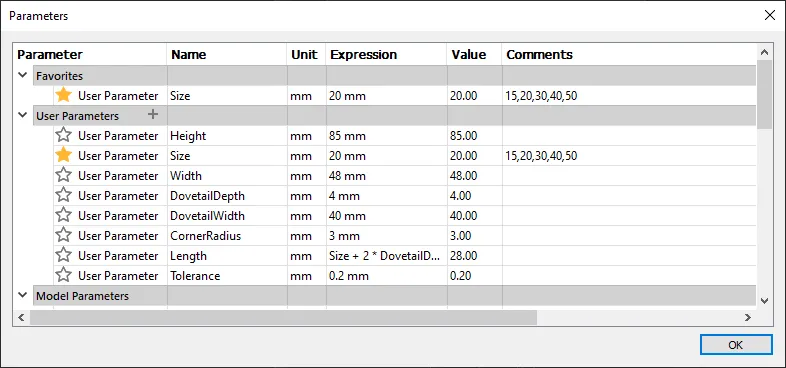Close the Parameters dialog
The height and width of the screenshot is (368, 786).
[769, 16]
